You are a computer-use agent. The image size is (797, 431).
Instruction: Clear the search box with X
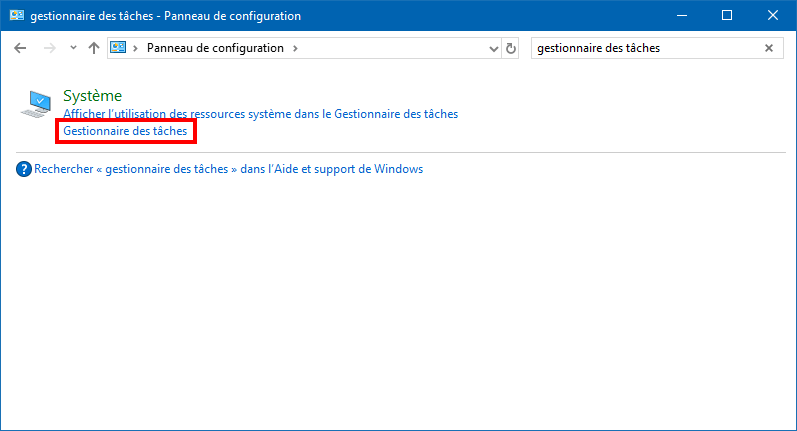click(x=769, y=48)
